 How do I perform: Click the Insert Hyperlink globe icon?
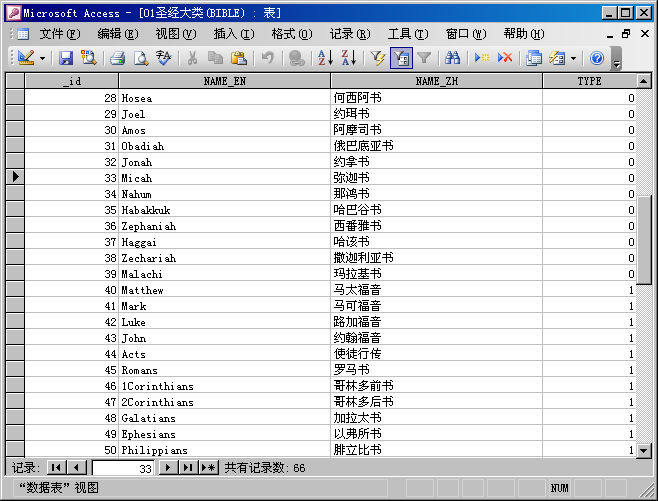click(297, 58)
